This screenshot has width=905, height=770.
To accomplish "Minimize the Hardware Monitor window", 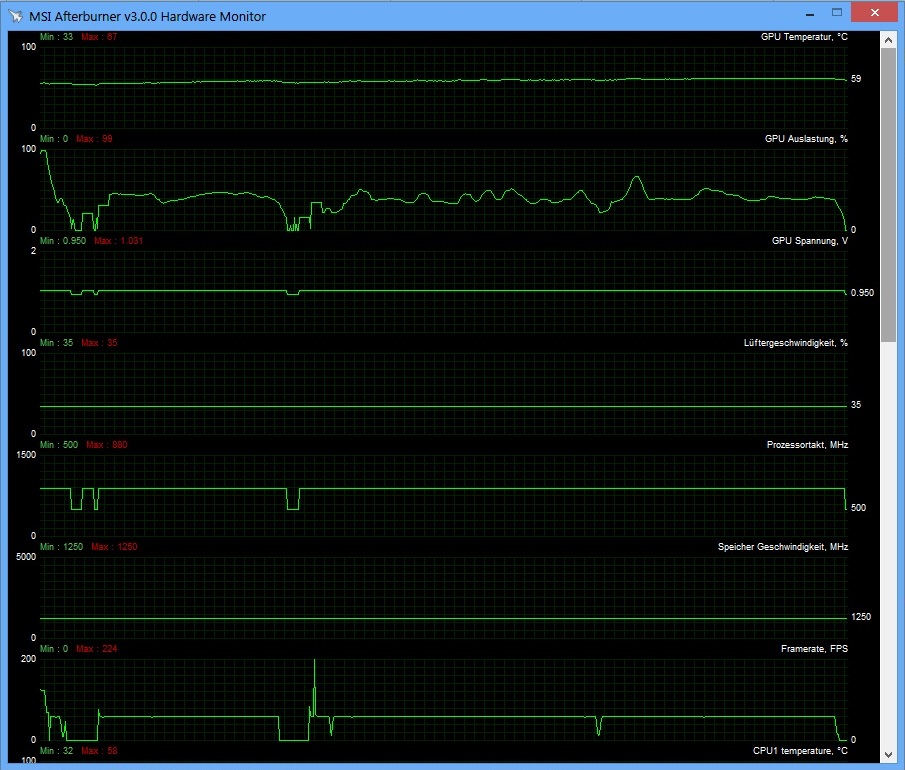I will coord(810,13).
